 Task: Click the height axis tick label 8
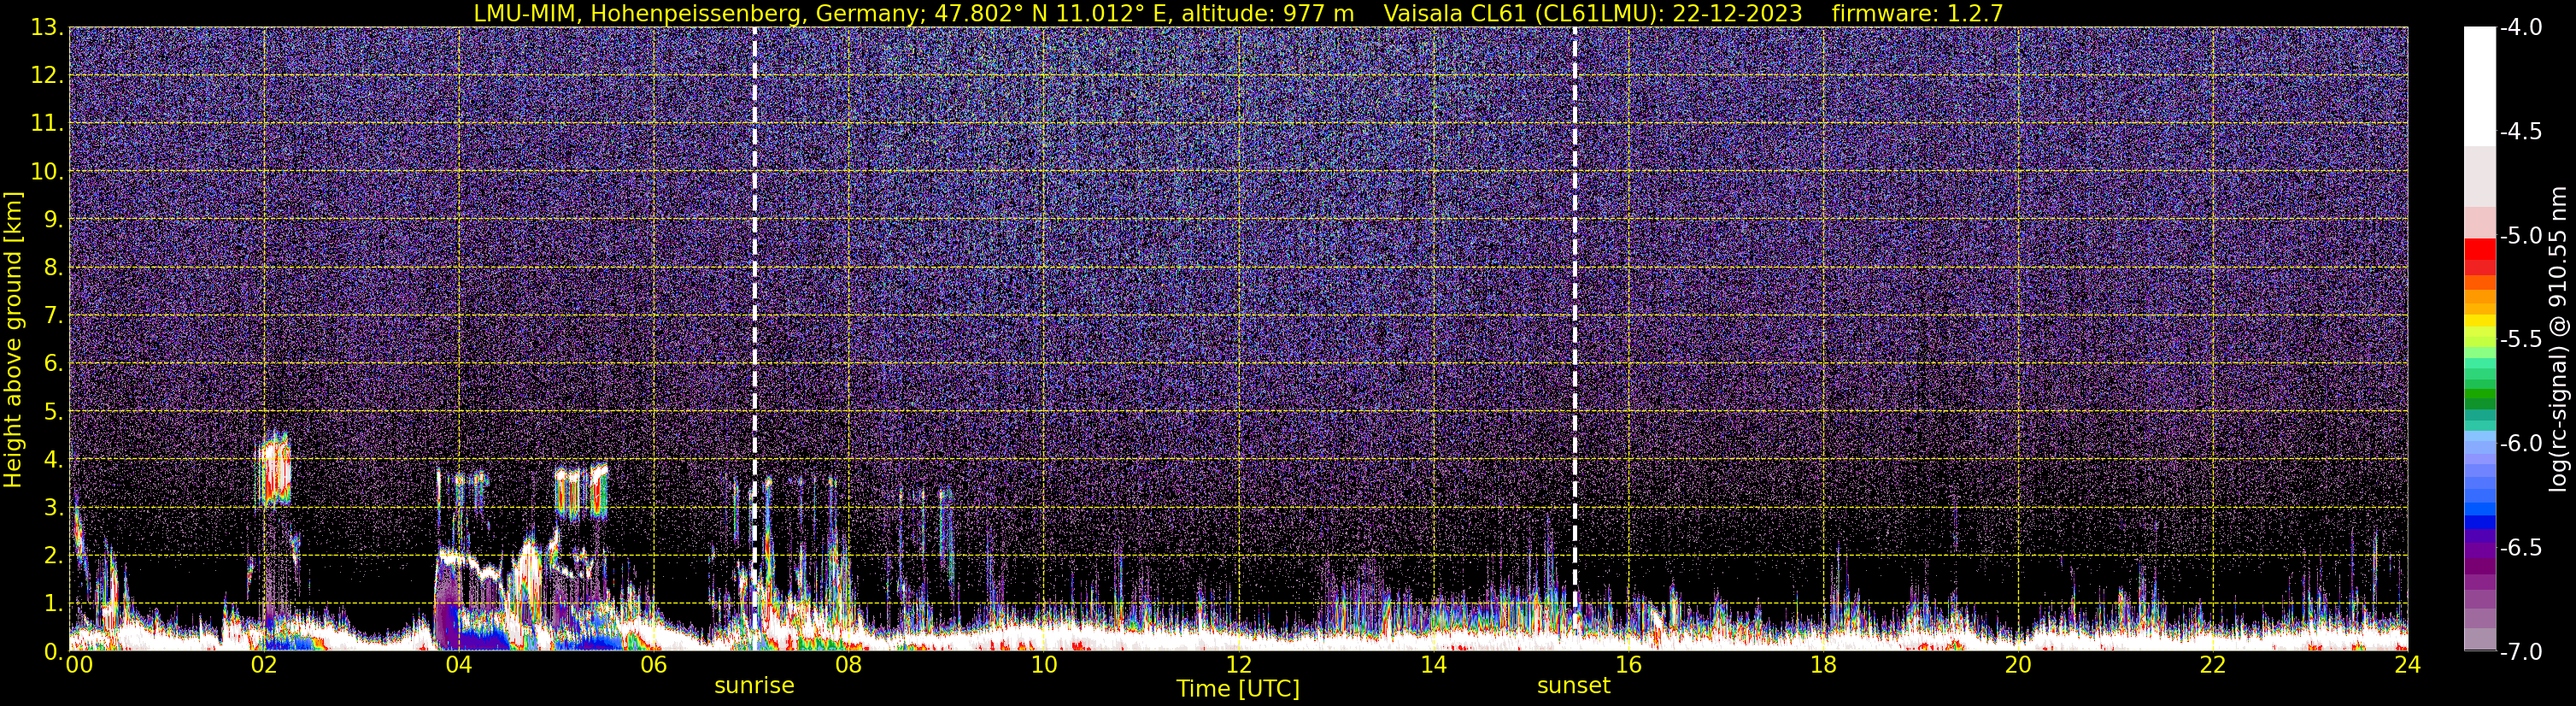click(54, 267)
